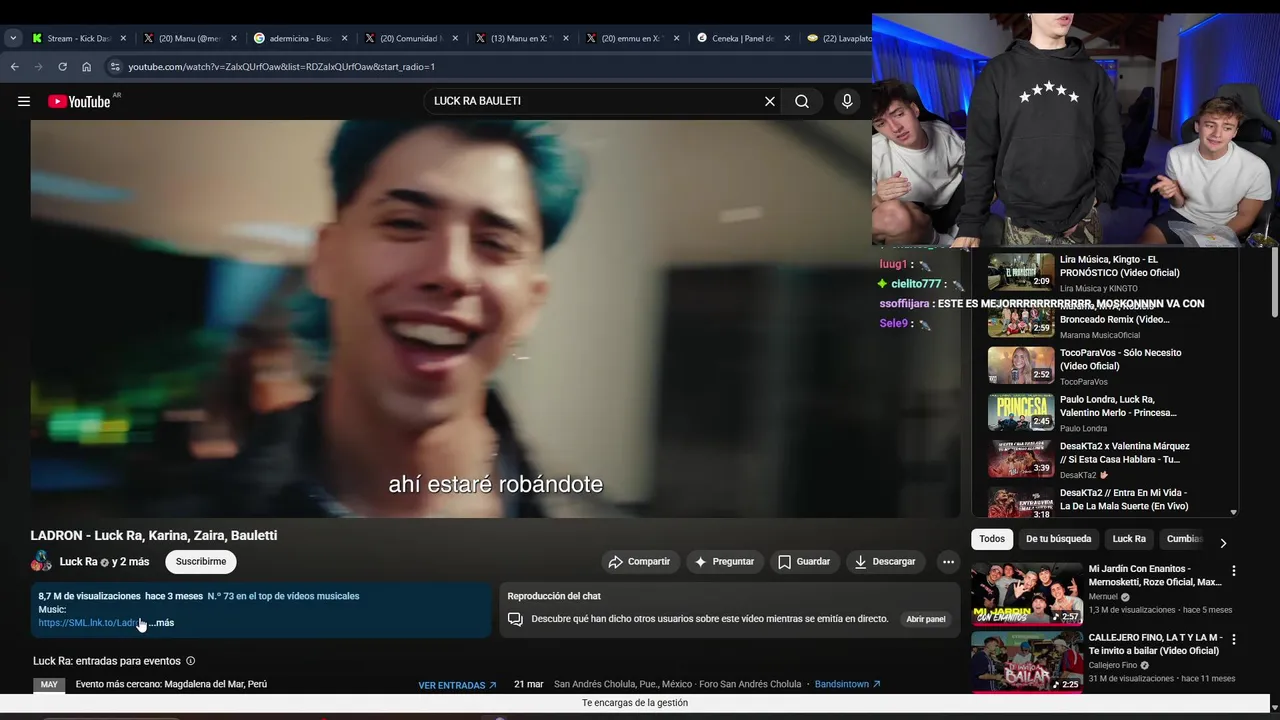Expand description with ...más
The width and height of the screenshot is (1280, 720).
[x=162, y=623]
